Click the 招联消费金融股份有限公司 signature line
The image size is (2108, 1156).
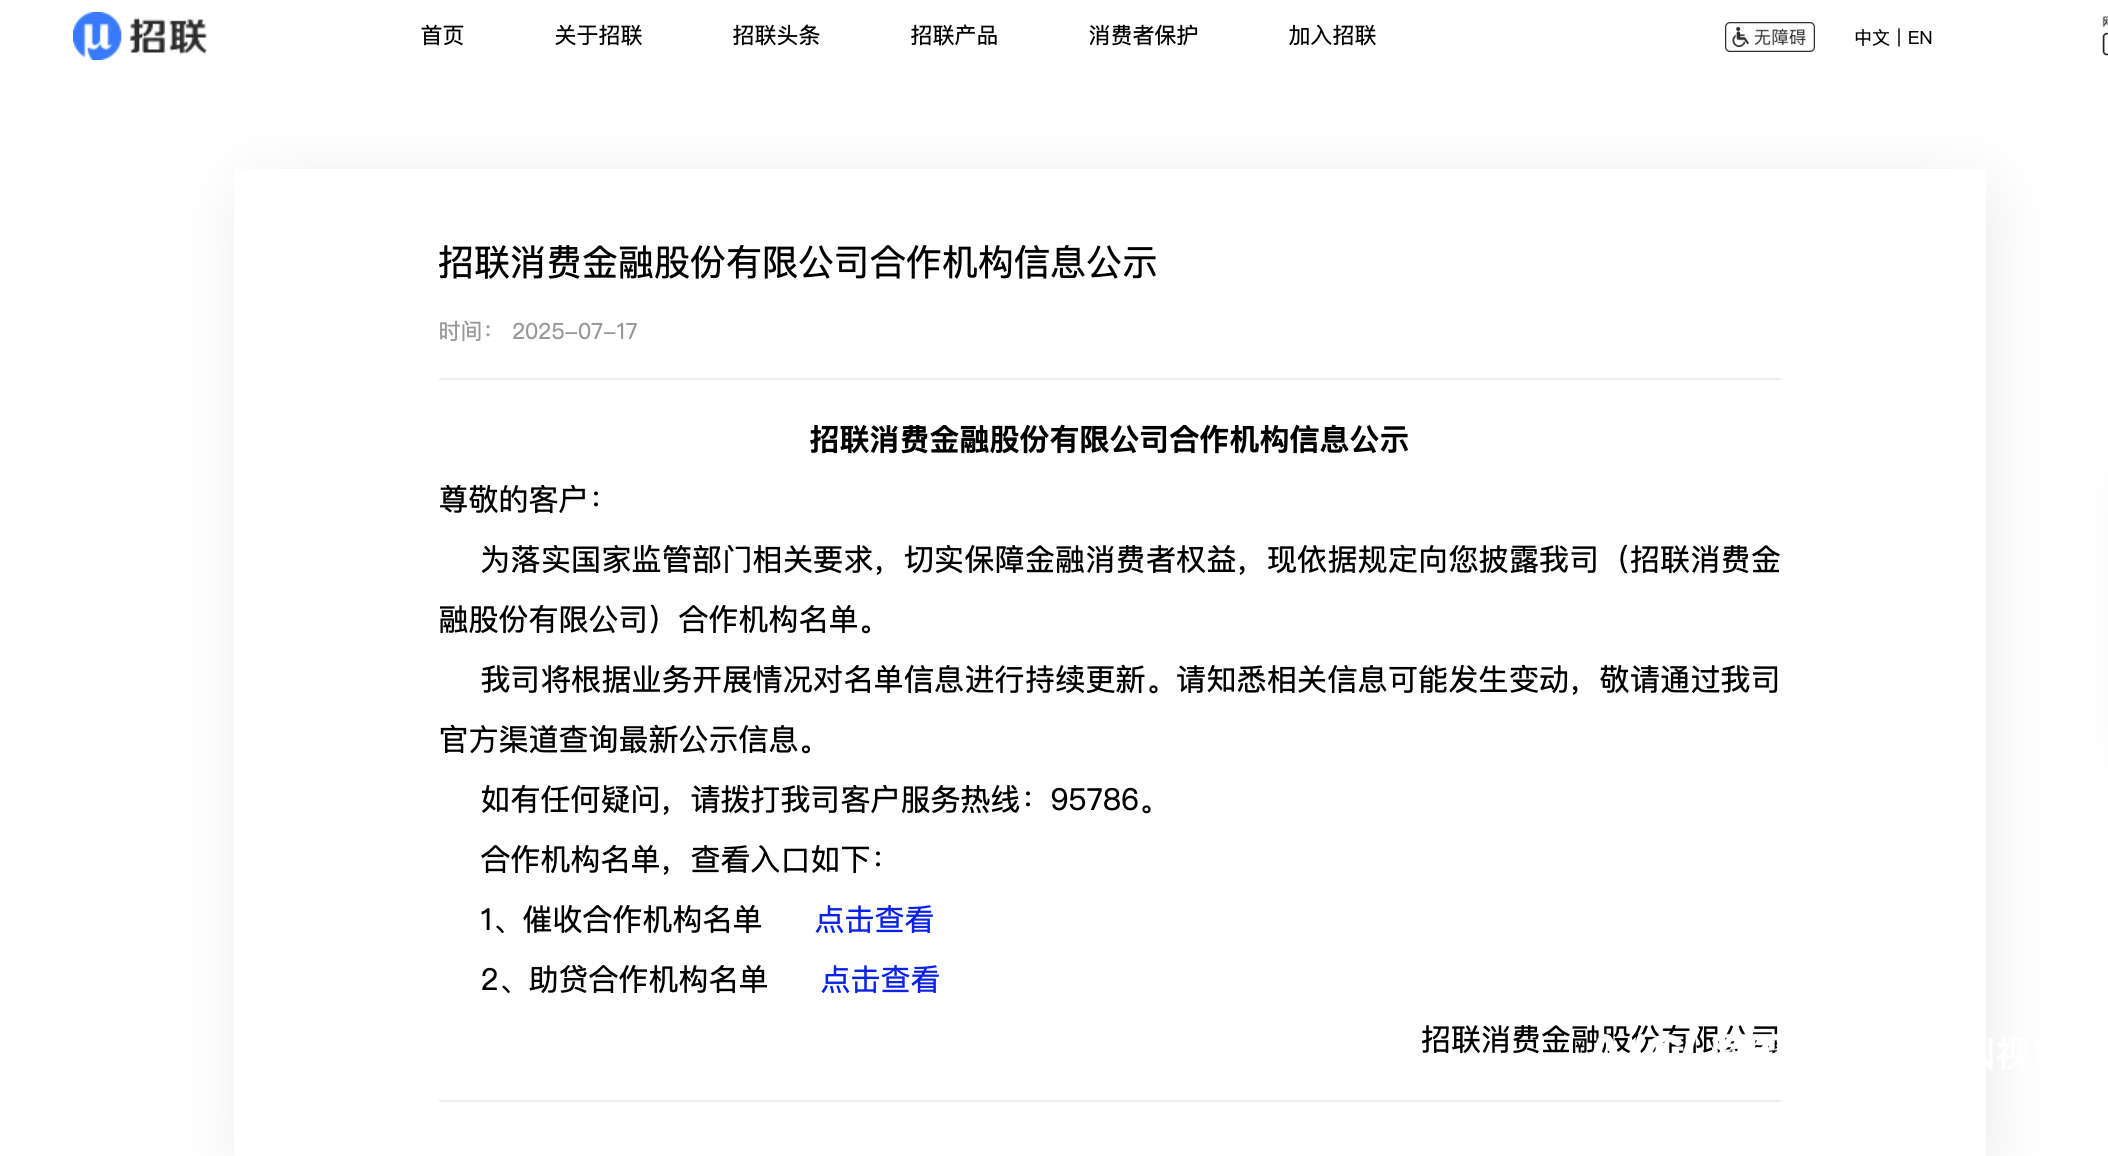(1600, 1039)
